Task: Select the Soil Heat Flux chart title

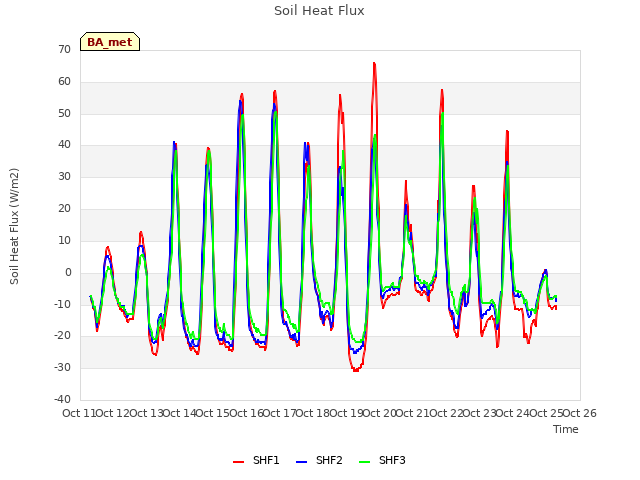Action: [x=319, y=11]
